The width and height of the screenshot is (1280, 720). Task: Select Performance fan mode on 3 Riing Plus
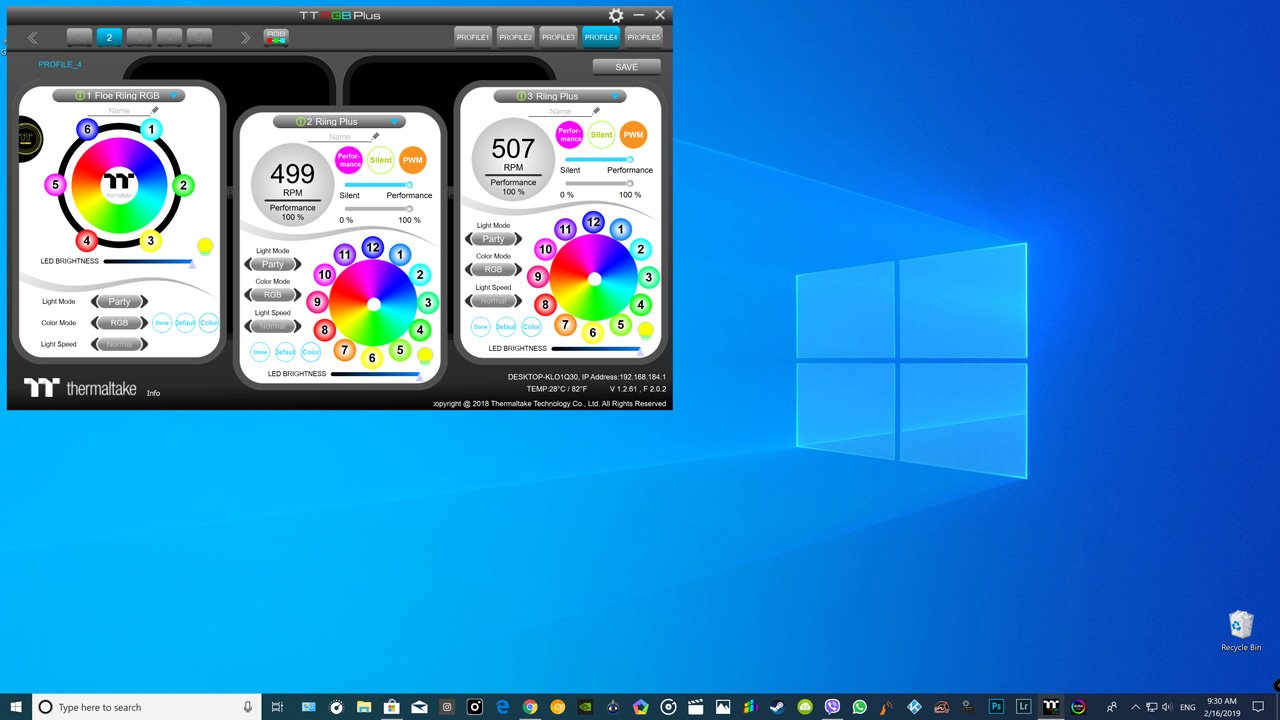coord(569,135)
